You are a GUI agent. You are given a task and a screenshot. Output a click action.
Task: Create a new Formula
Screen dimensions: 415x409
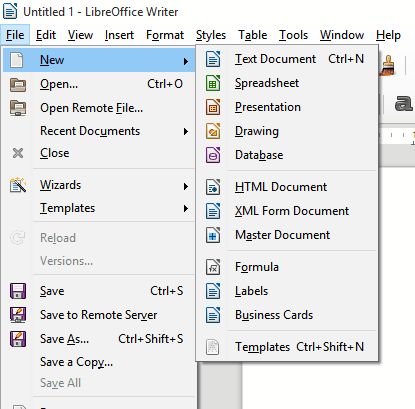[x=287, y=267]
